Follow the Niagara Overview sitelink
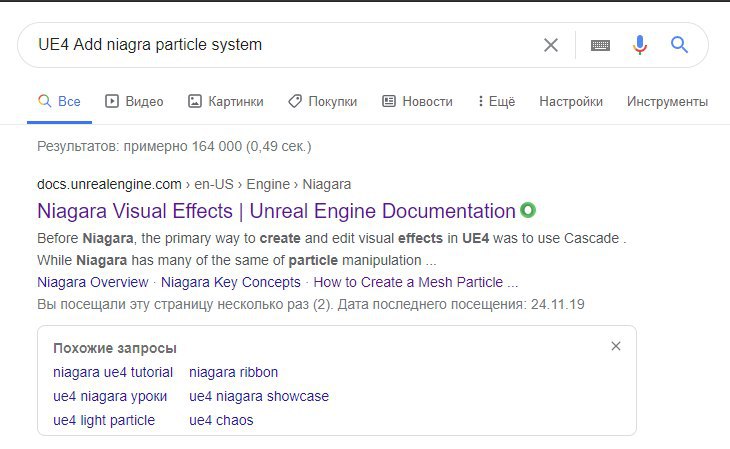 pos(93,282)
